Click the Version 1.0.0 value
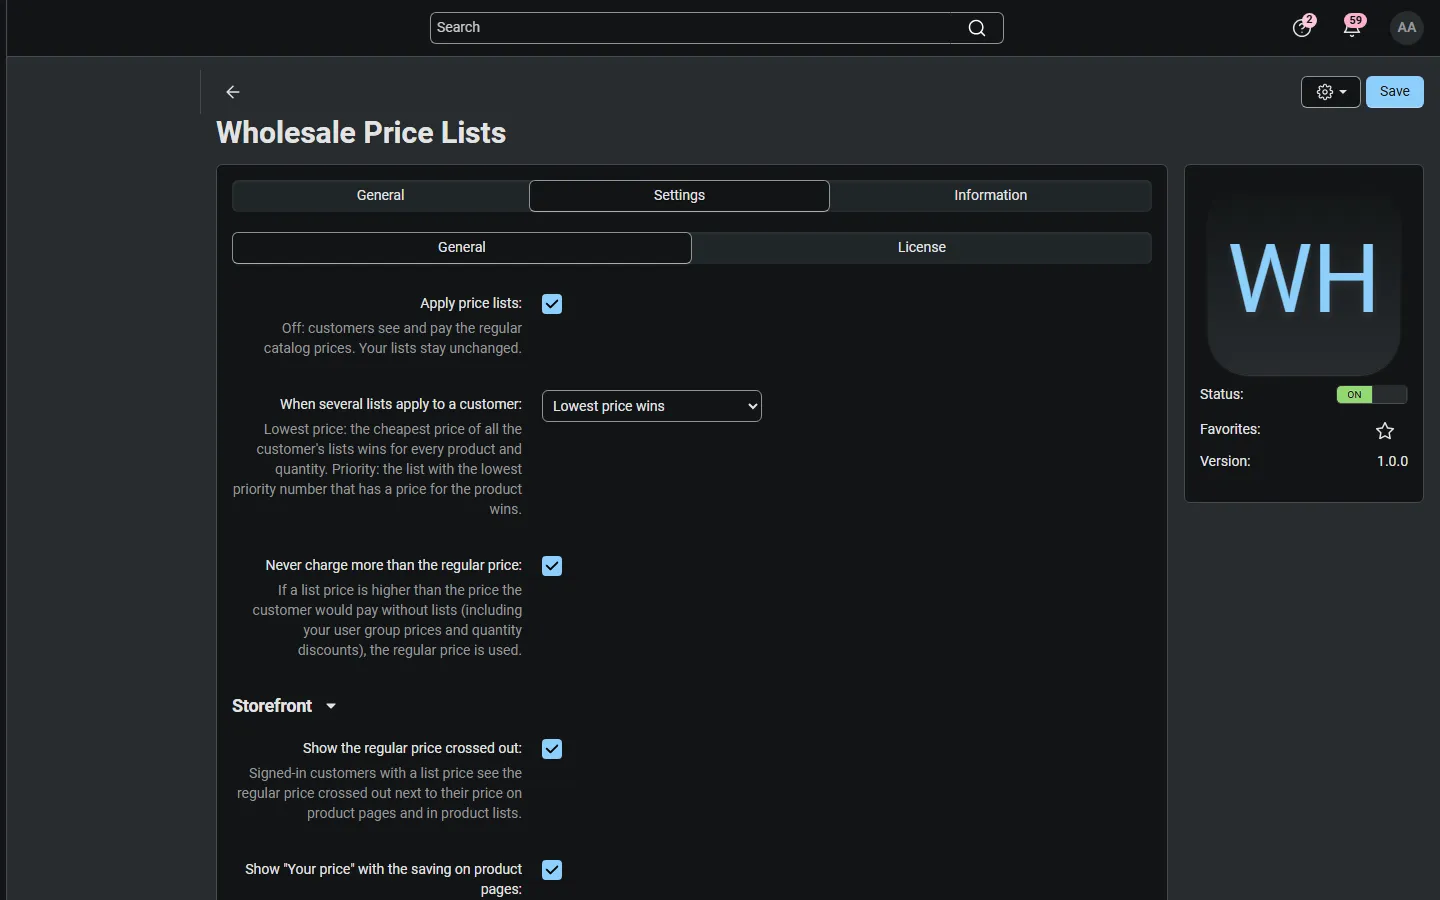 pos(1392,462)
